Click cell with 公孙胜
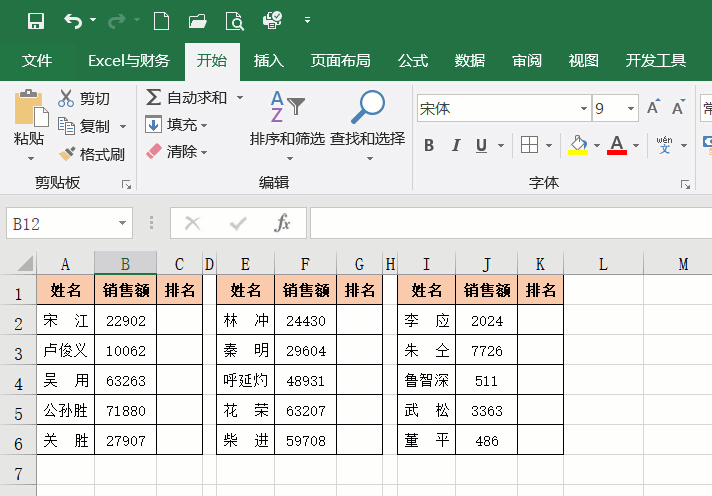 (x=65, y=410)
